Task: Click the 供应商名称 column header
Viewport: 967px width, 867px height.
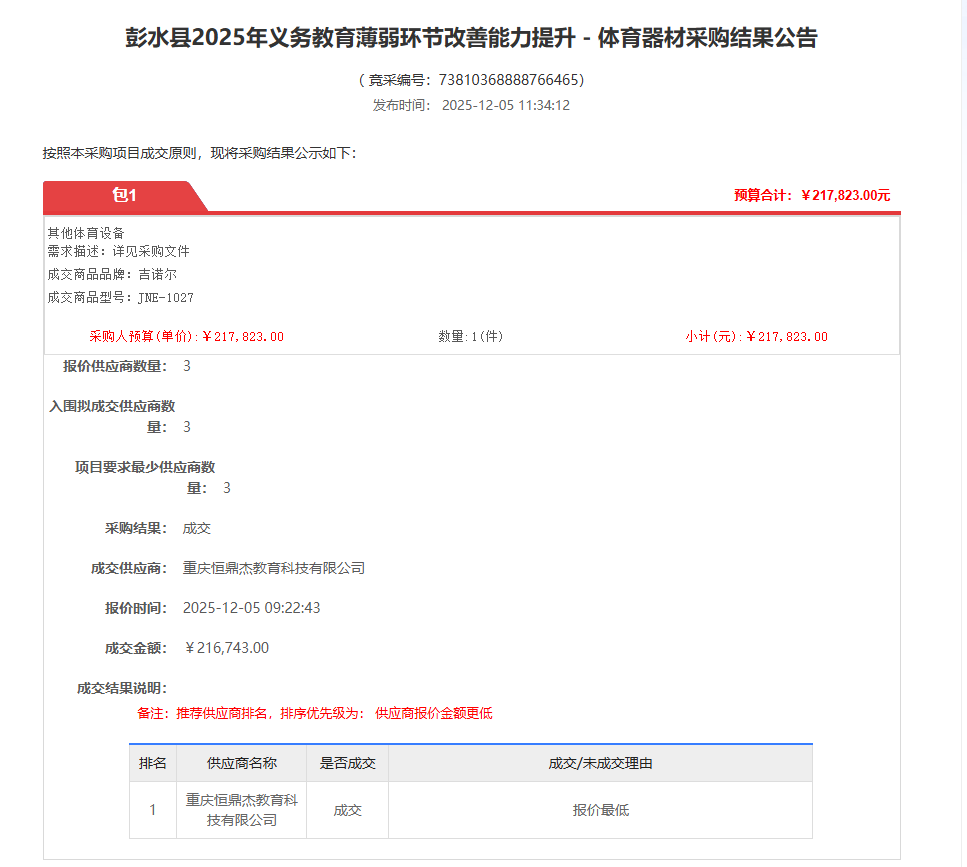Action: pyautogui.click(x=241, y=764)
